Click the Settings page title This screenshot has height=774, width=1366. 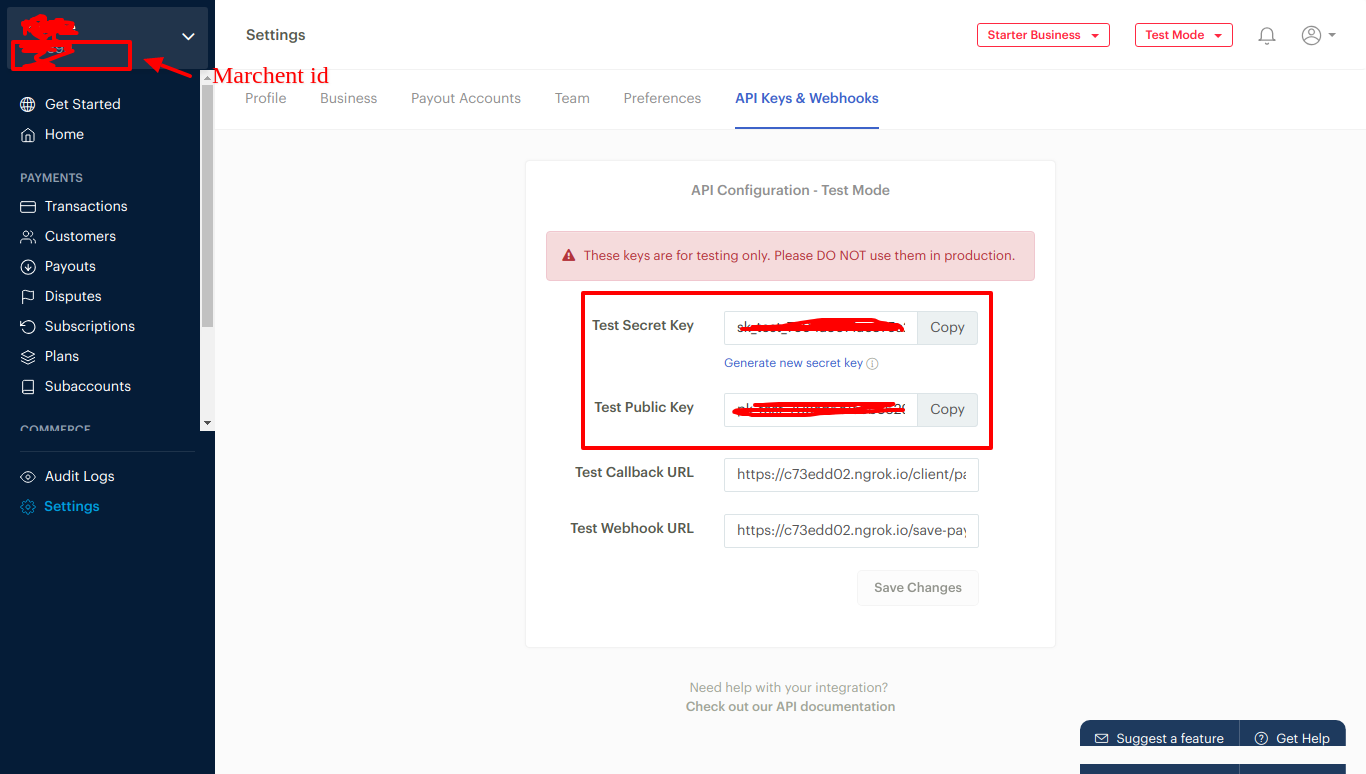tap(275, 35)
